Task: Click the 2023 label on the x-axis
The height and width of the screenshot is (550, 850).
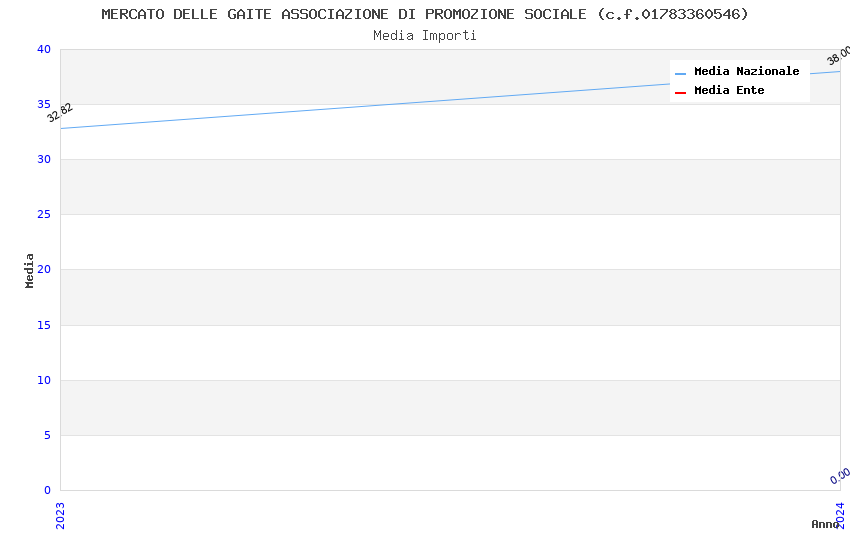Action: click(x=60, y=514)
